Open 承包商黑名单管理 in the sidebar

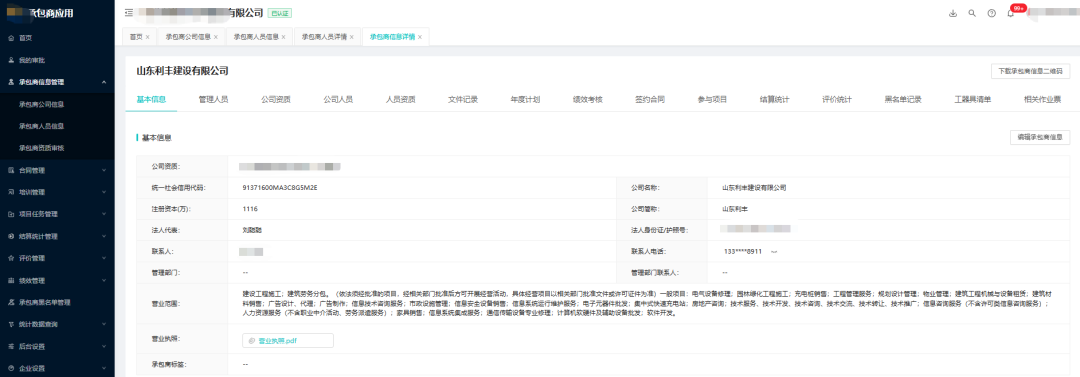pos(44,302)
